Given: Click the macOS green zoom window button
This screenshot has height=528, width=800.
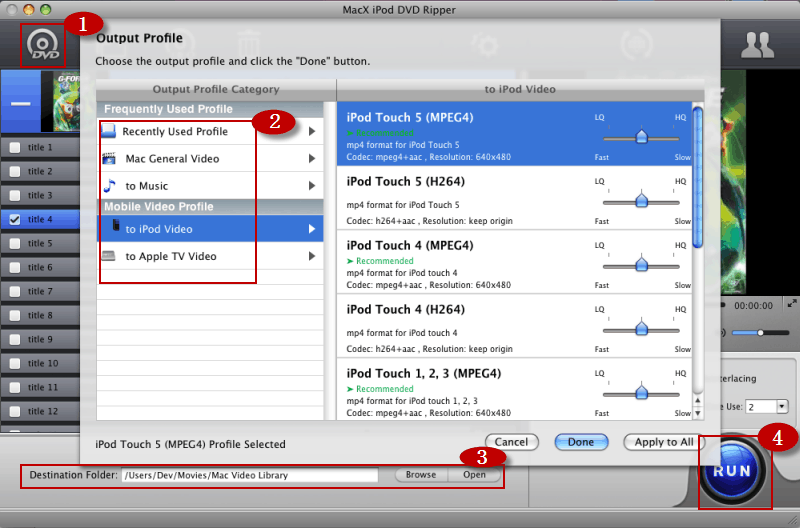Looking at the screenshot, I should point(46,9).
